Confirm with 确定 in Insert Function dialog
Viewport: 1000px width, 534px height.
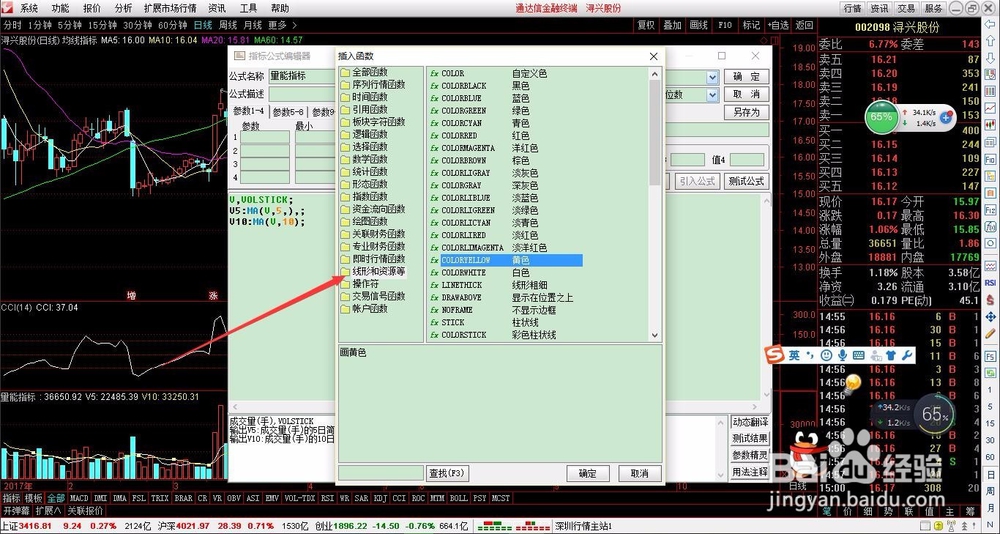588,473
